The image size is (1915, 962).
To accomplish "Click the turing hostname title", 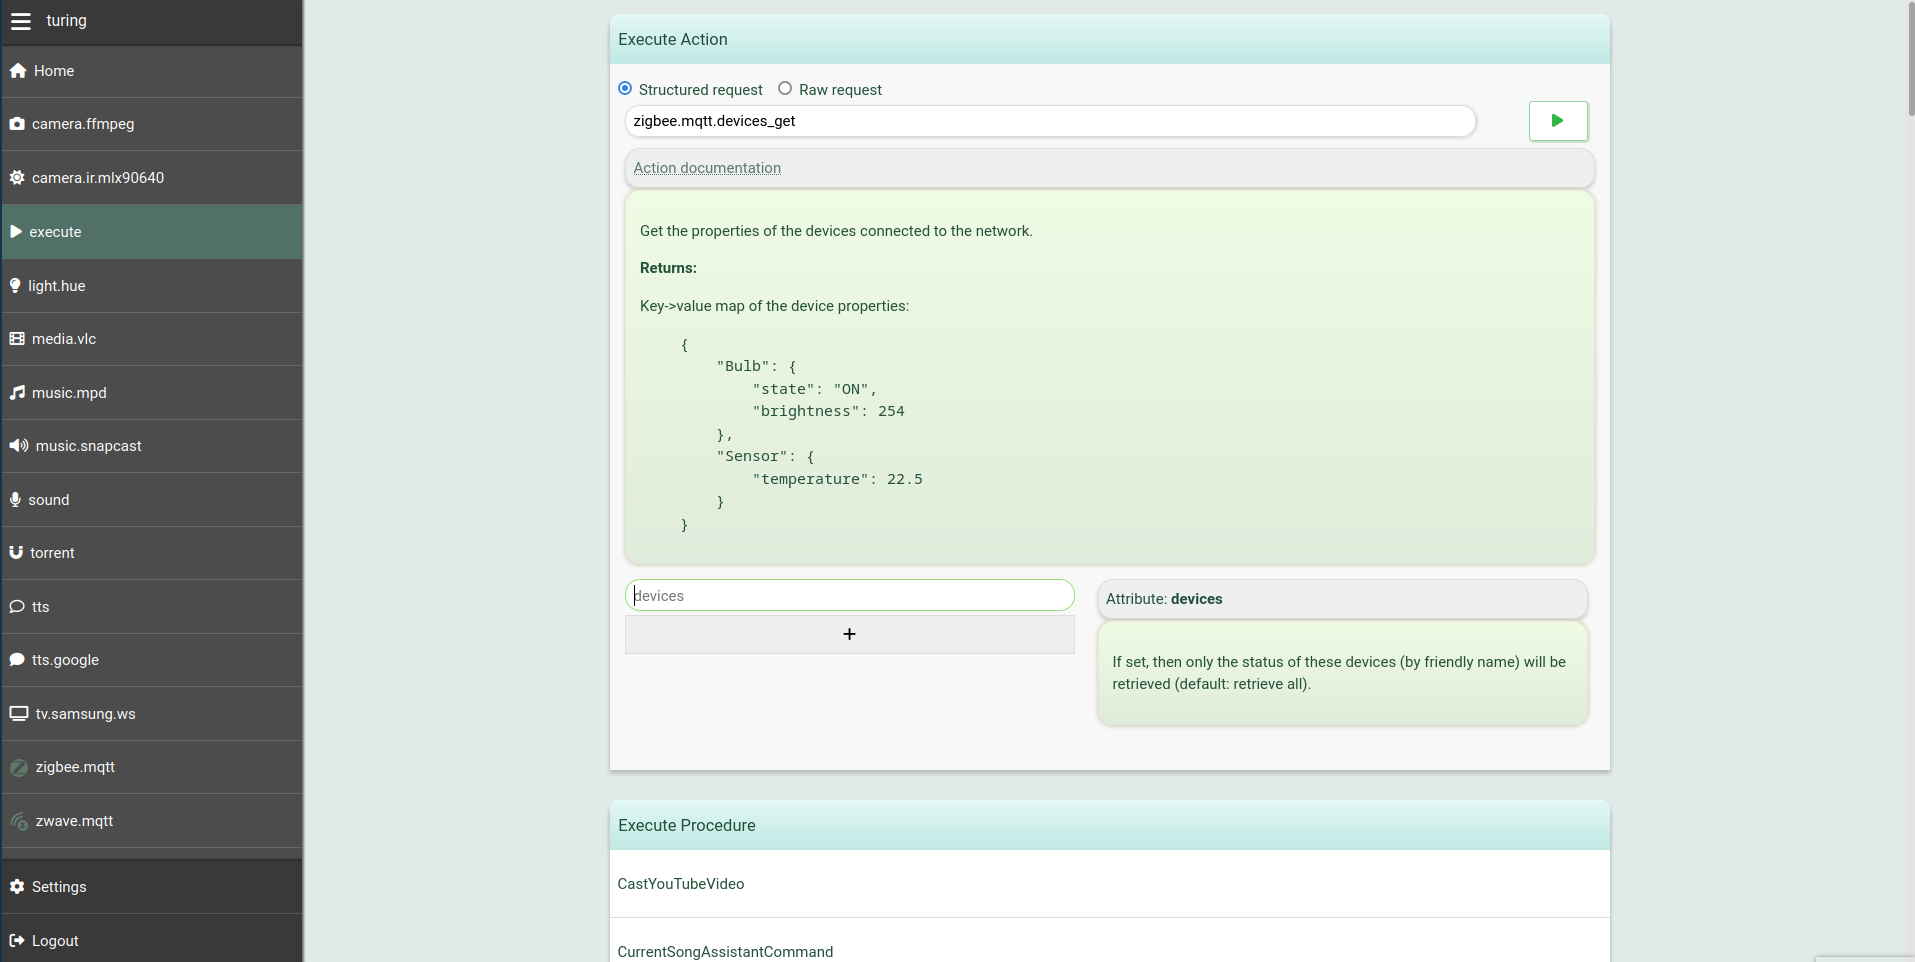I will pos(66,20).
